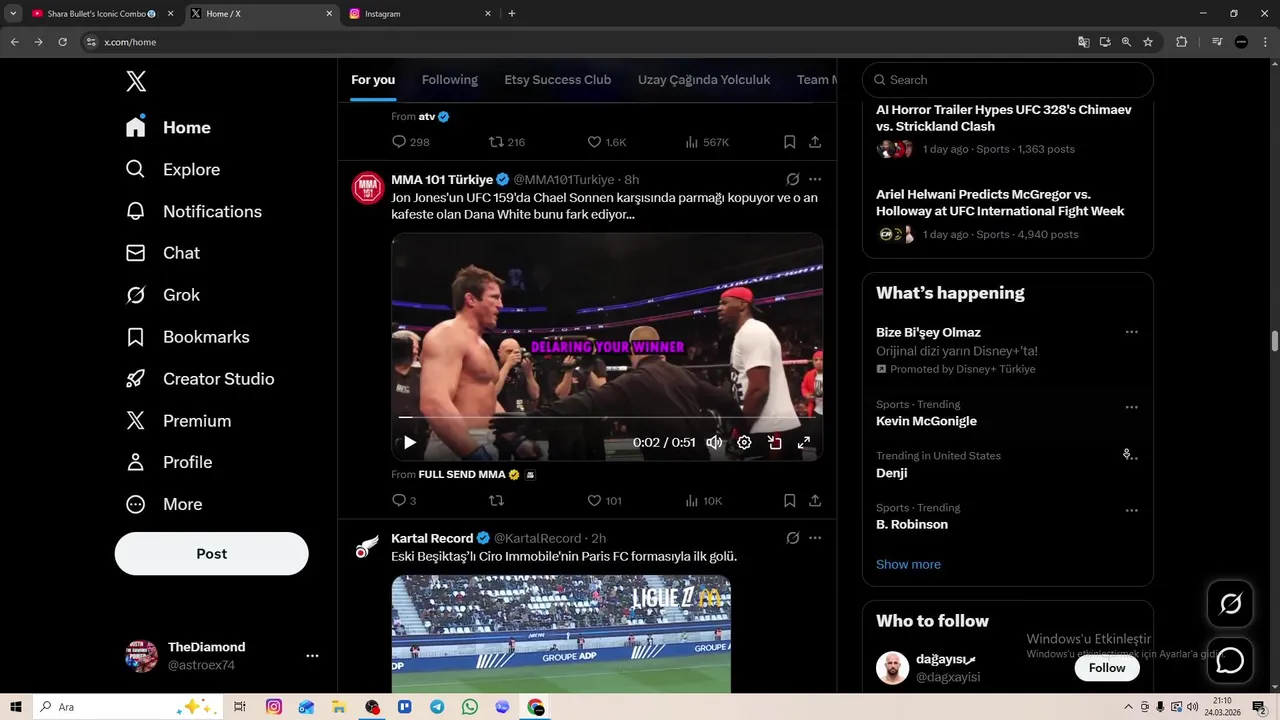Open floating chat messages button

coord(1230,660)
